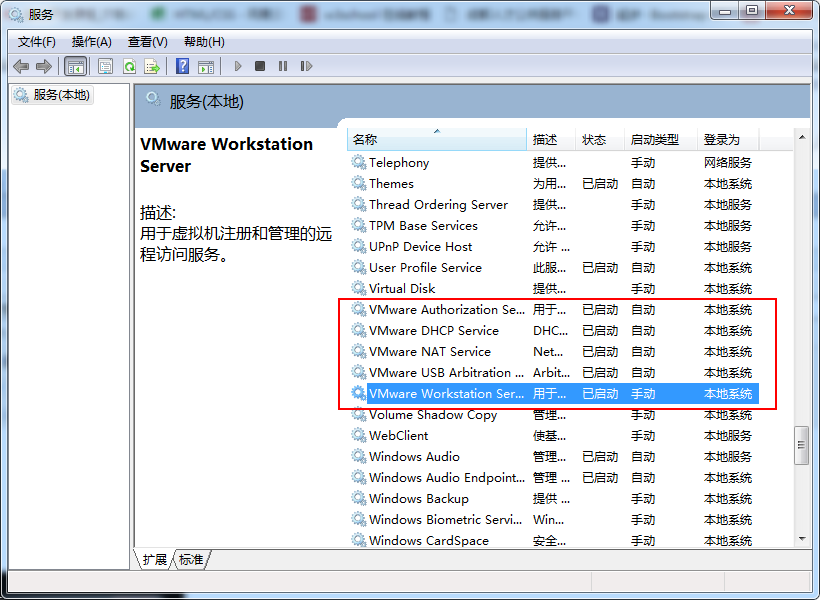Click the scrollbar down arrow
The height and width of the screenshot is (600, 820).
(802, 539)
